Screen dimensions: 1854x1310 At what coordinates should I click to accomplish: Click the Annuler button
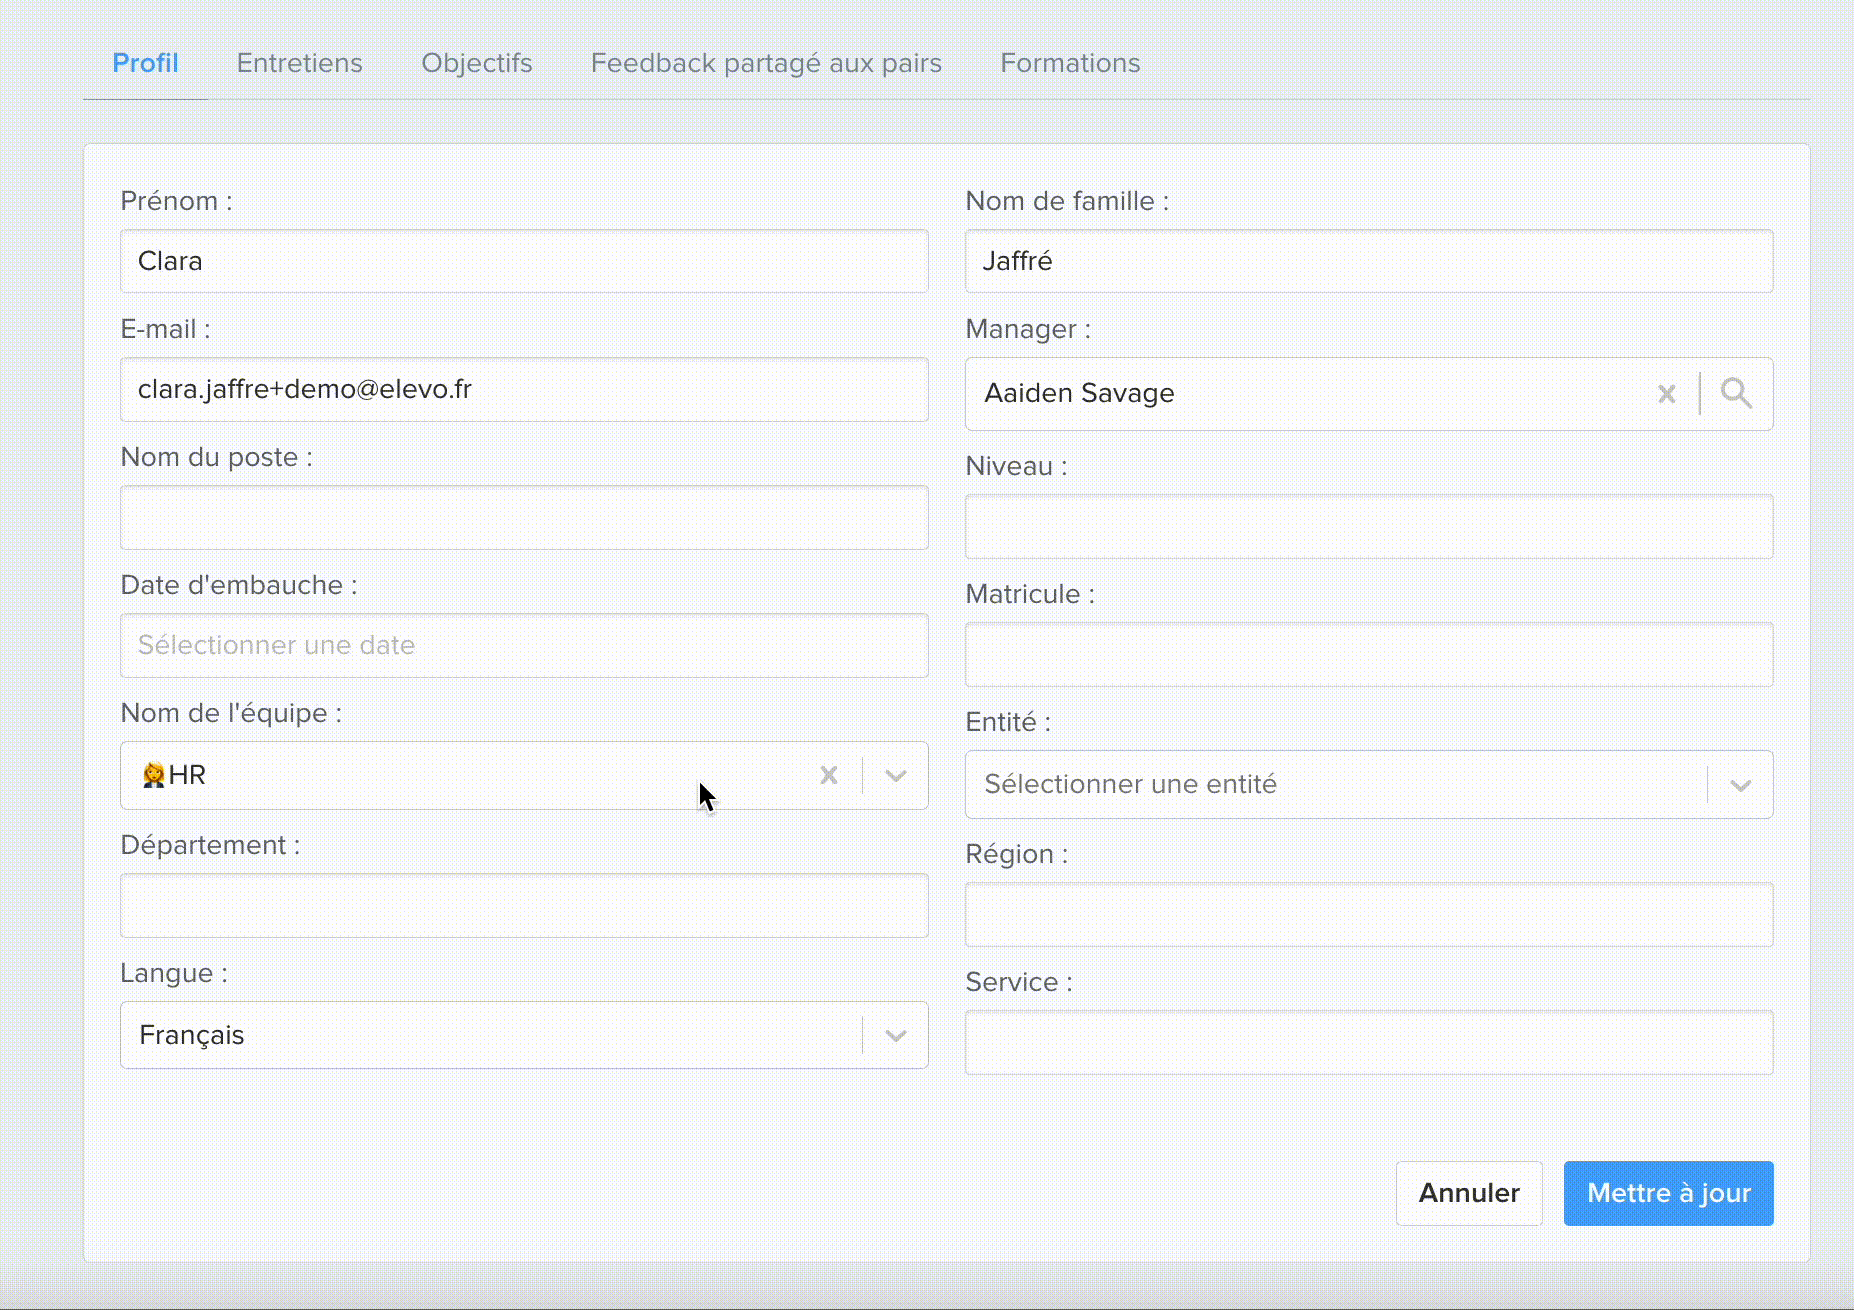pyautogui.click(x=1469, y=1193)
